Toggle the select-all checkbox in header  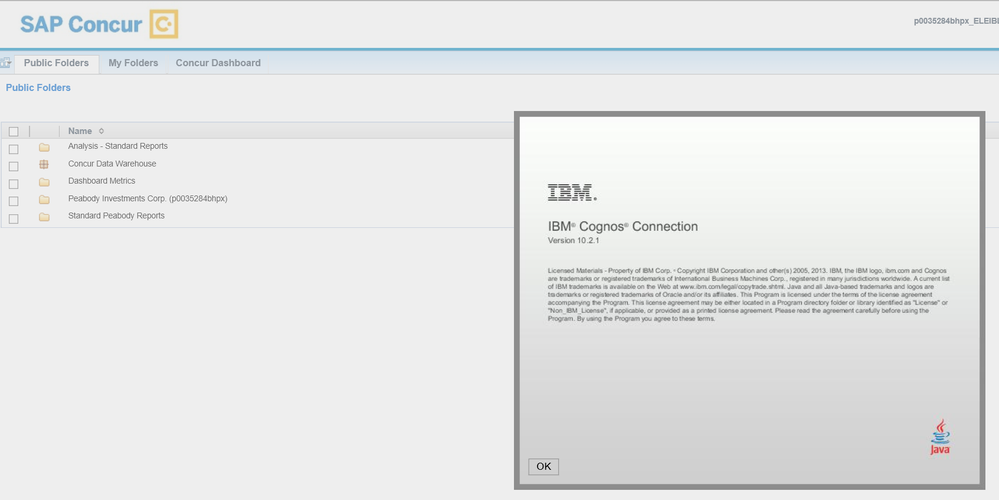(13, 131)
